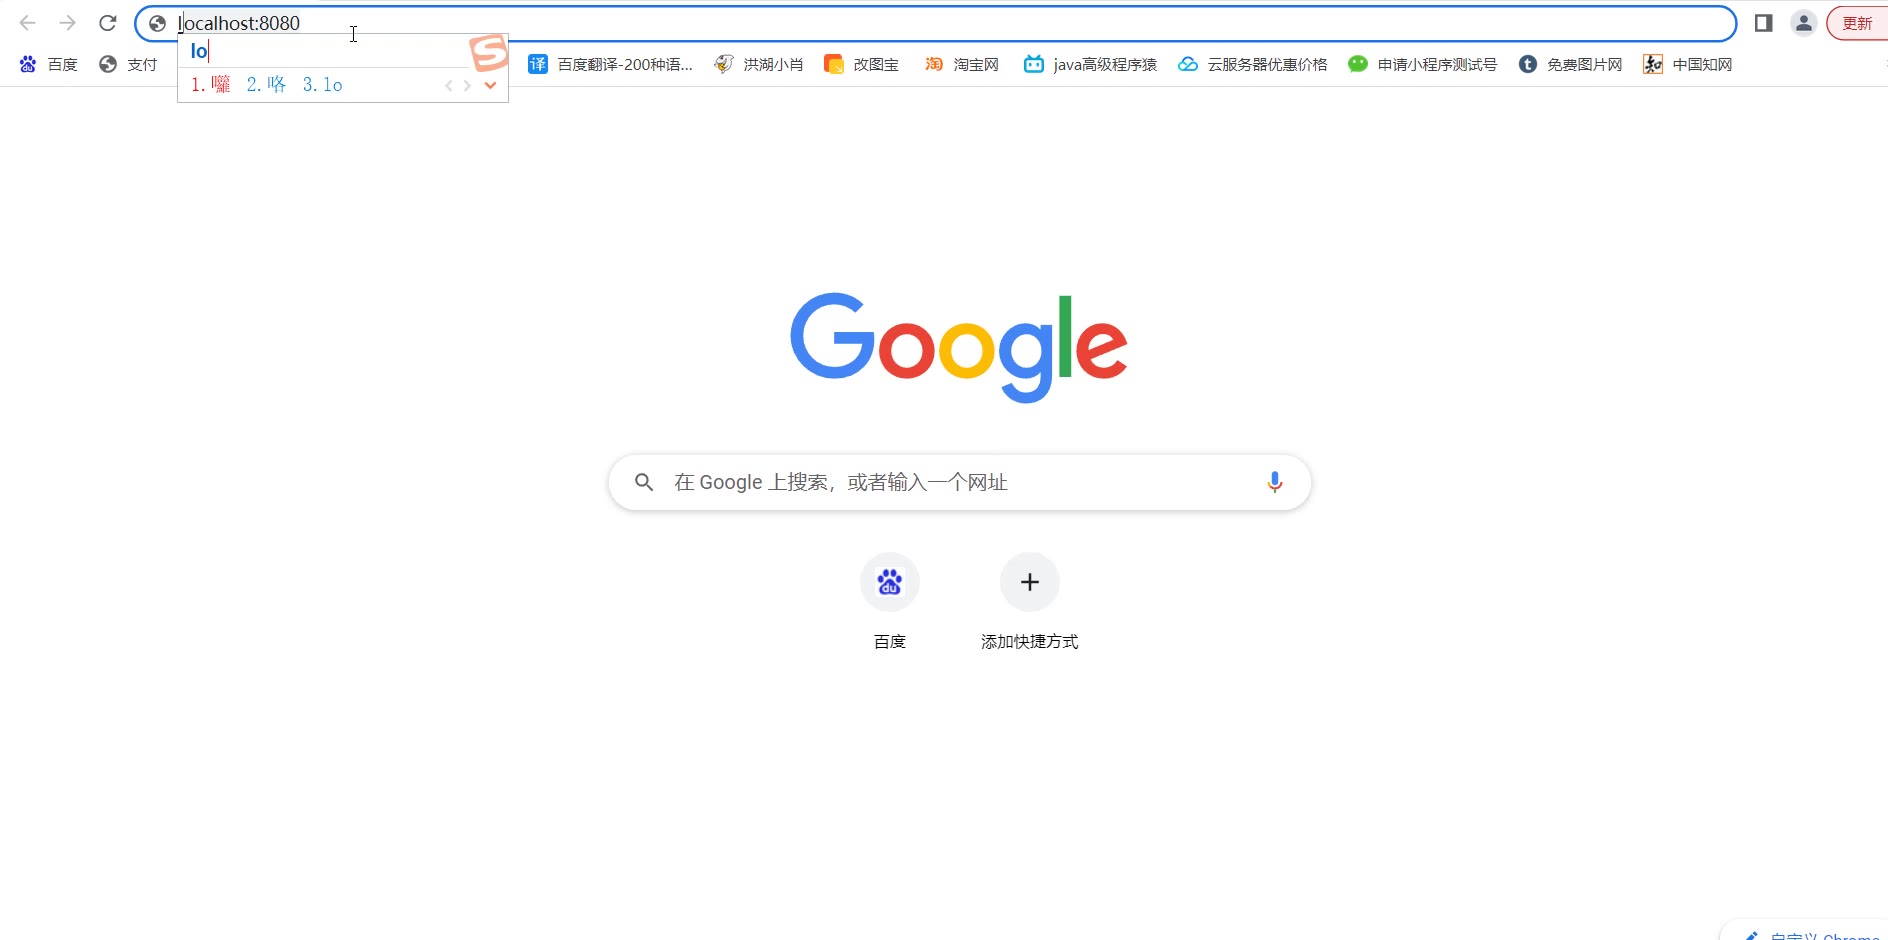Click the magnifier icon in search box
The width and height of the screenshot is (1888, 940).
(644, 482)
